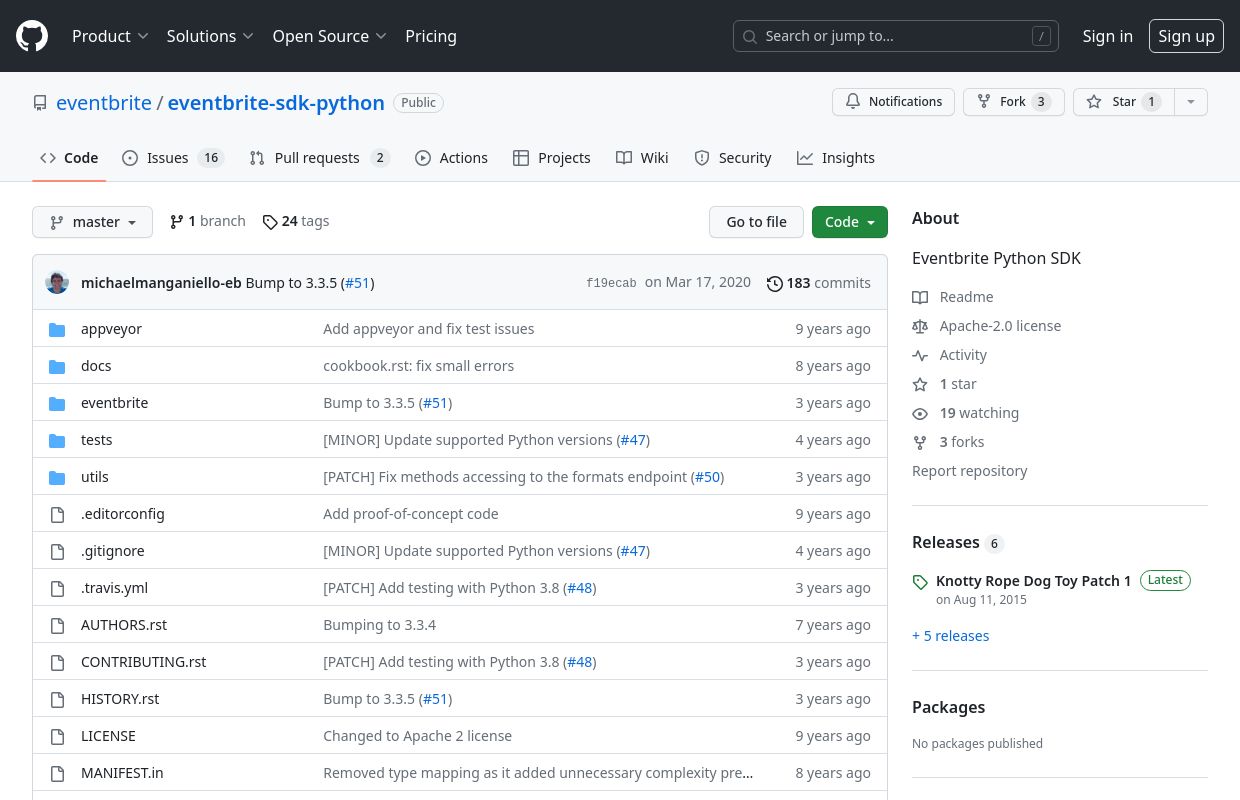Select the Code tab
The height and width of the screenshot is (800, 1240).
click(69, 158)
